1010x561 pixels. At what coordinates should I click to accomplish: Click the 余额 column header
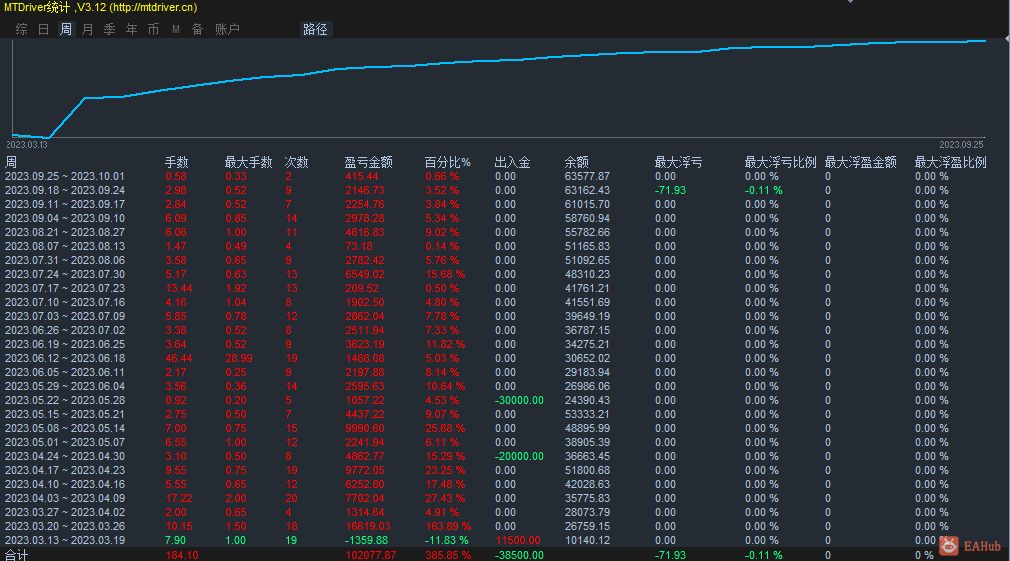[x=576, y=162]
